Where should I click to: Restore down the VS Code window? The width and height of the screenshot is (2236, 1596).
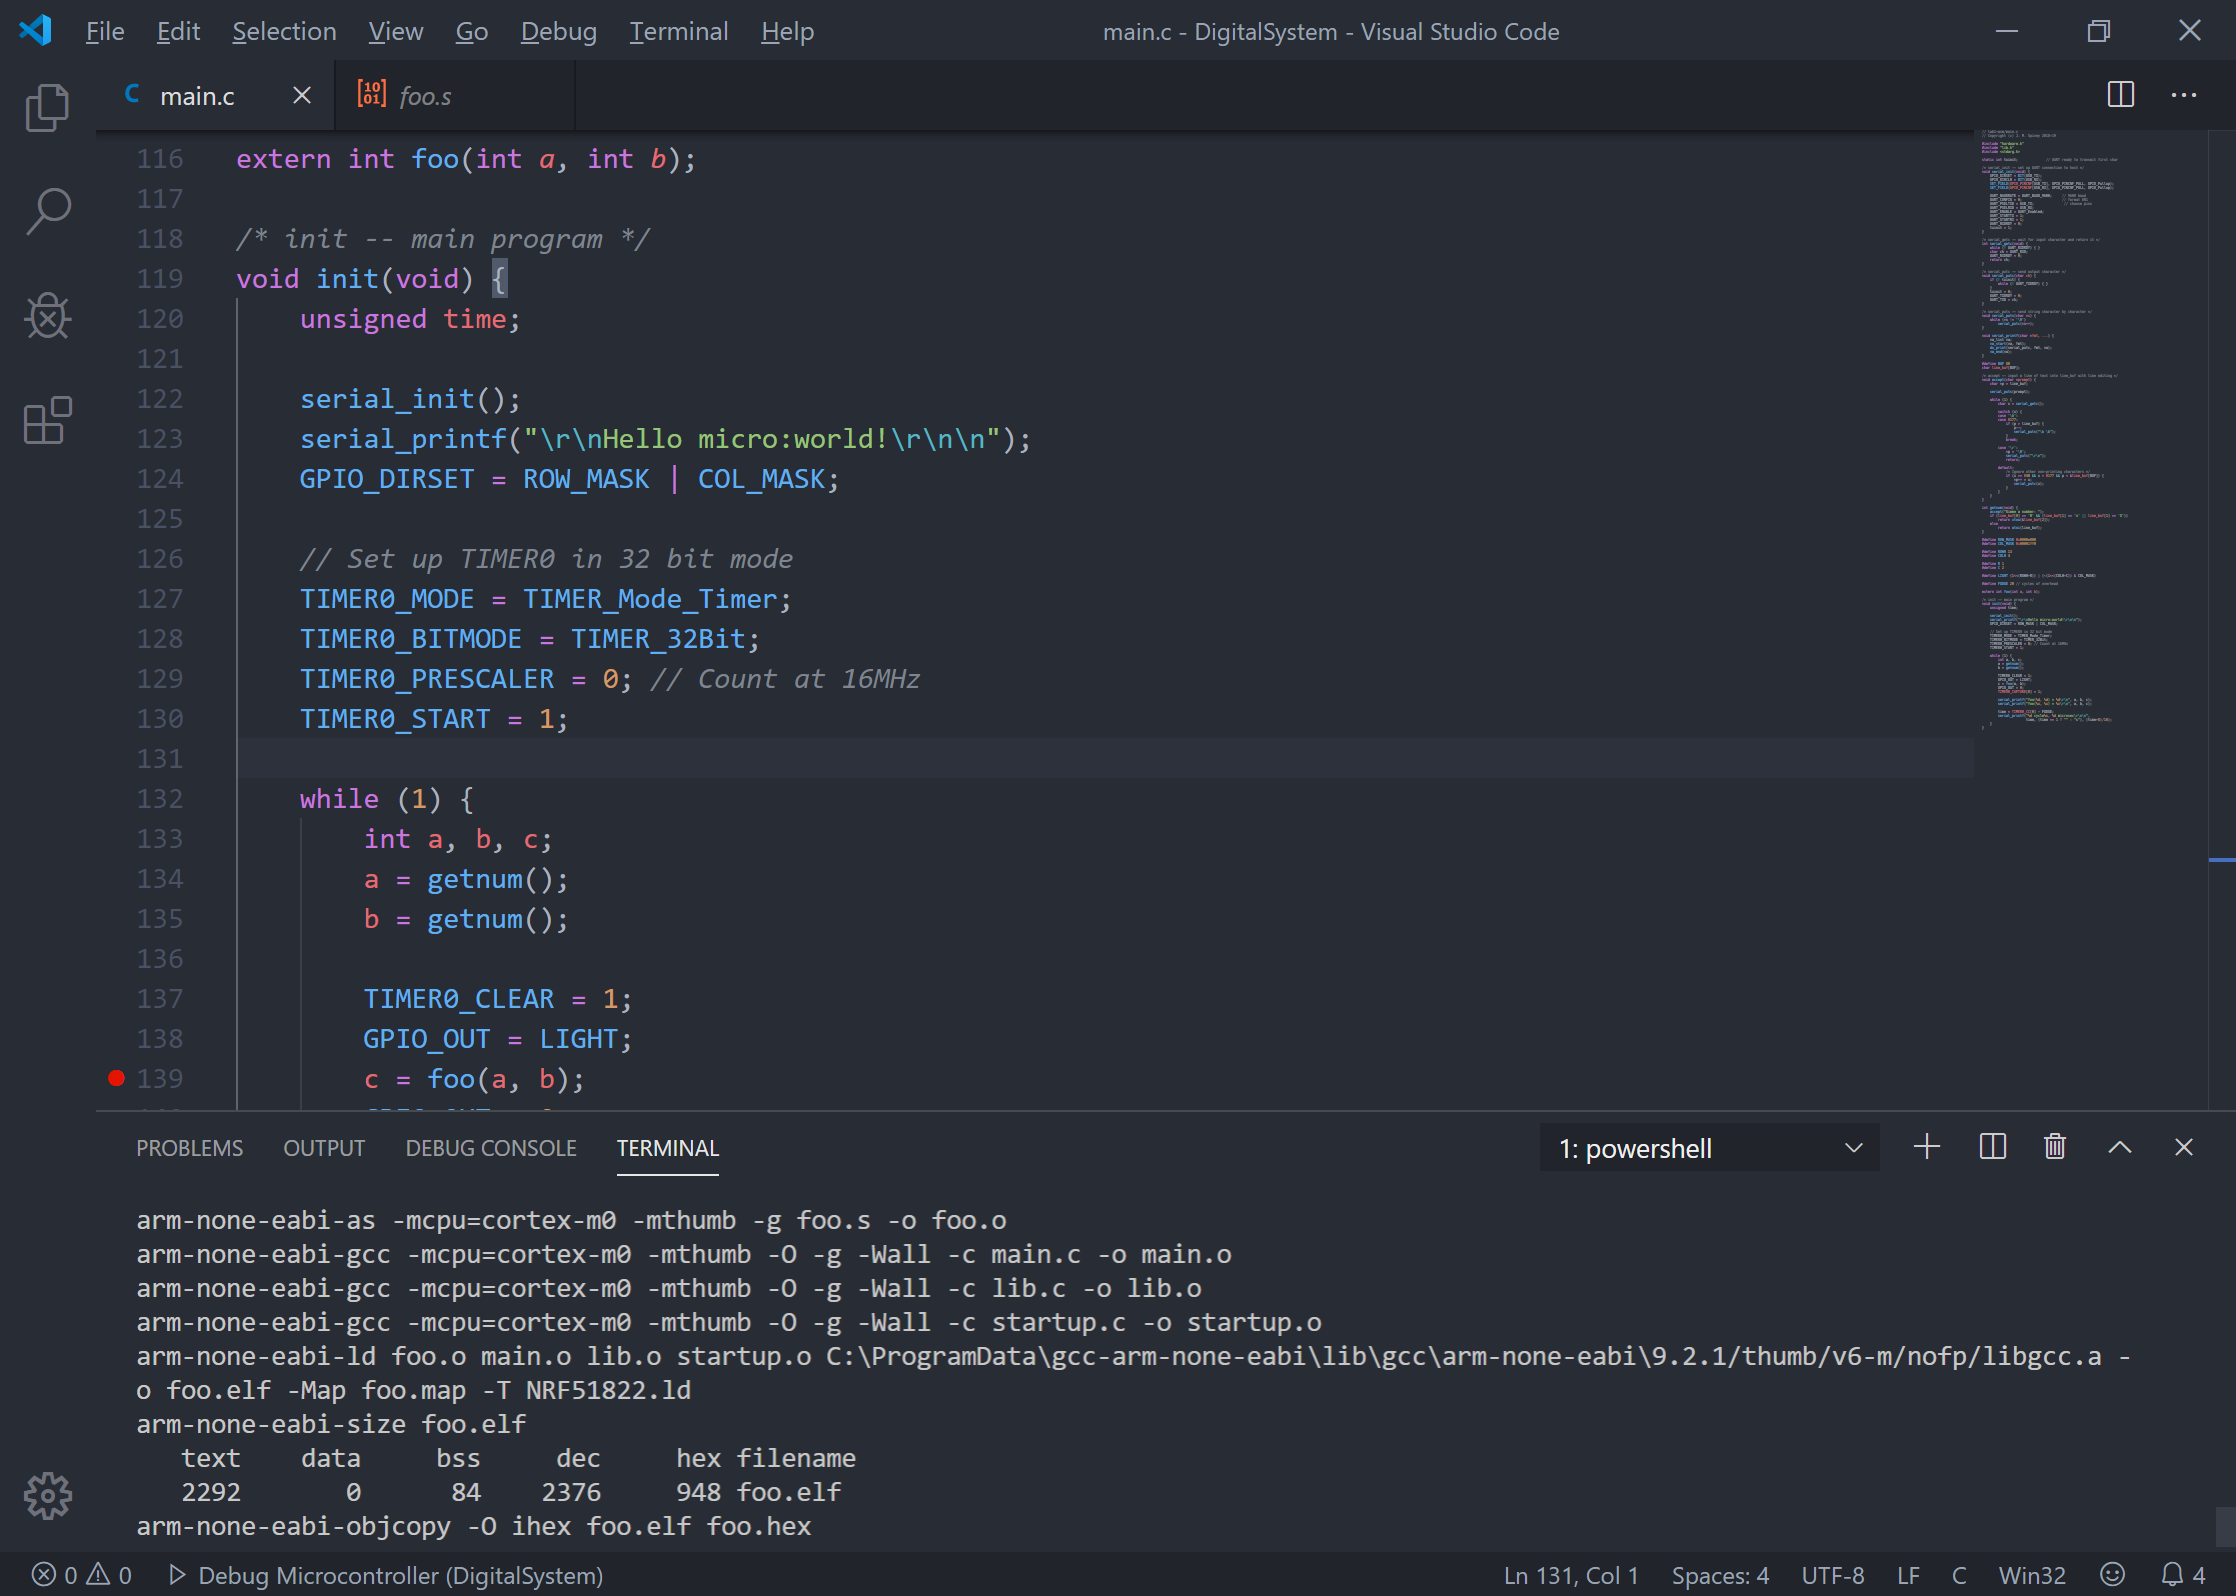click(x=2098, y=31)
